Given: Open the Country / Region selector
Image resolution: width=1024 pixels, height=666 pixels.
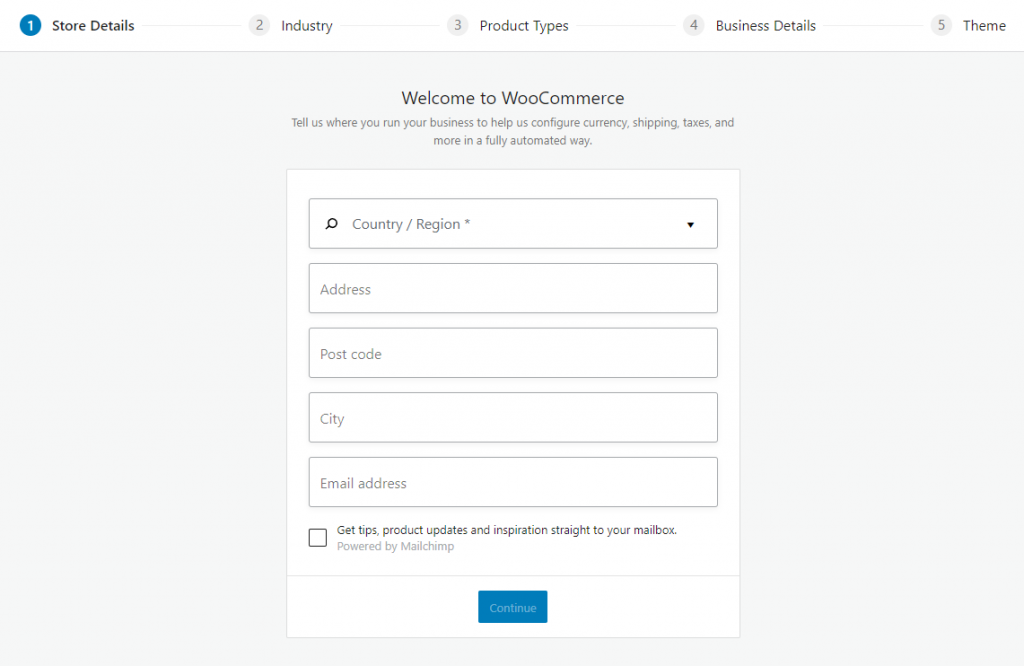Looking at the screenshot, I should pyautogui.click(x=512, y=224).
